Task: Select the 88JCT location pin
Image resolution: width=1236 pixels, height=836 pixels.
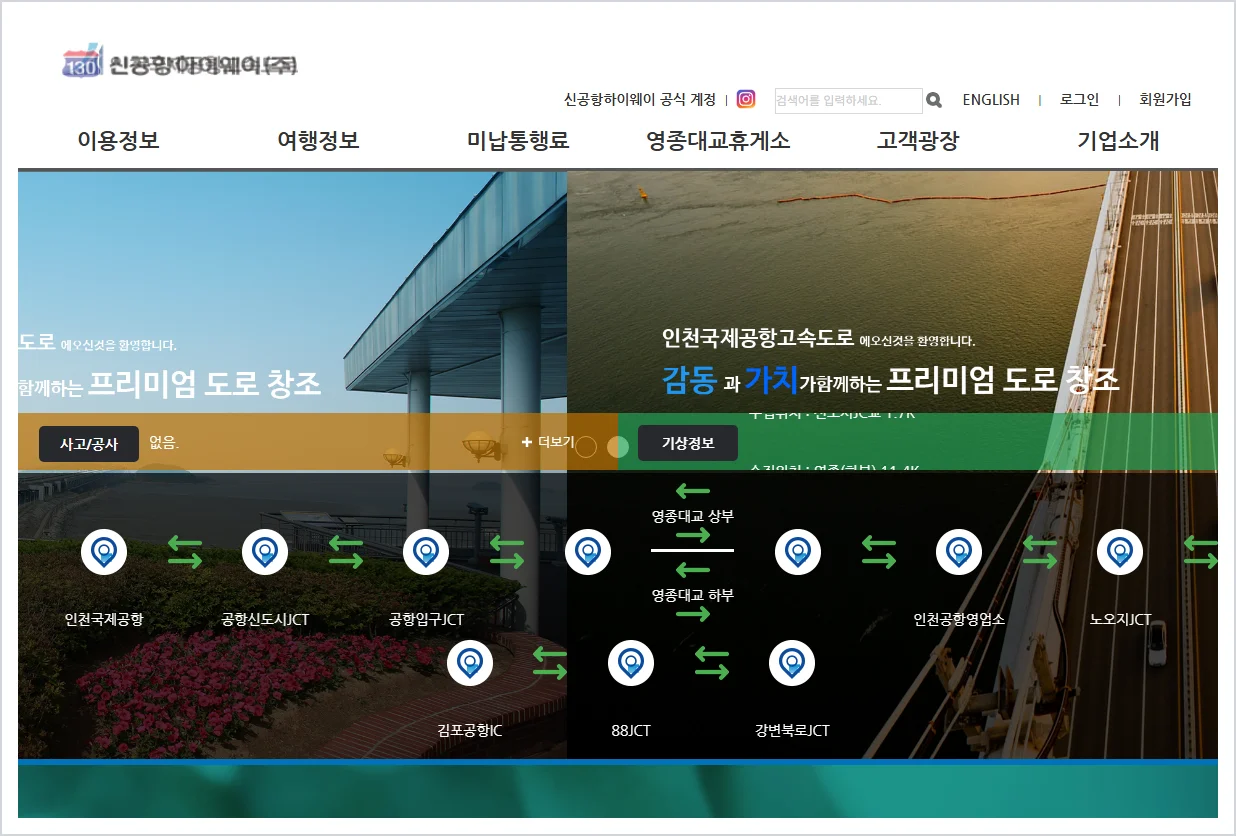Action: (631, 663)
